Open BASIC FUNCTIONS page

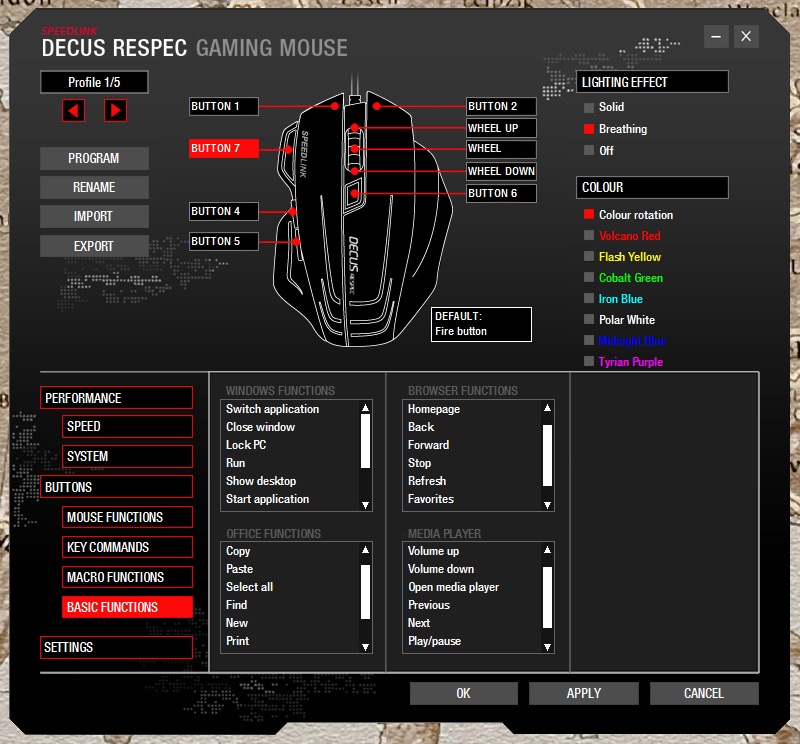click(128, 607)
